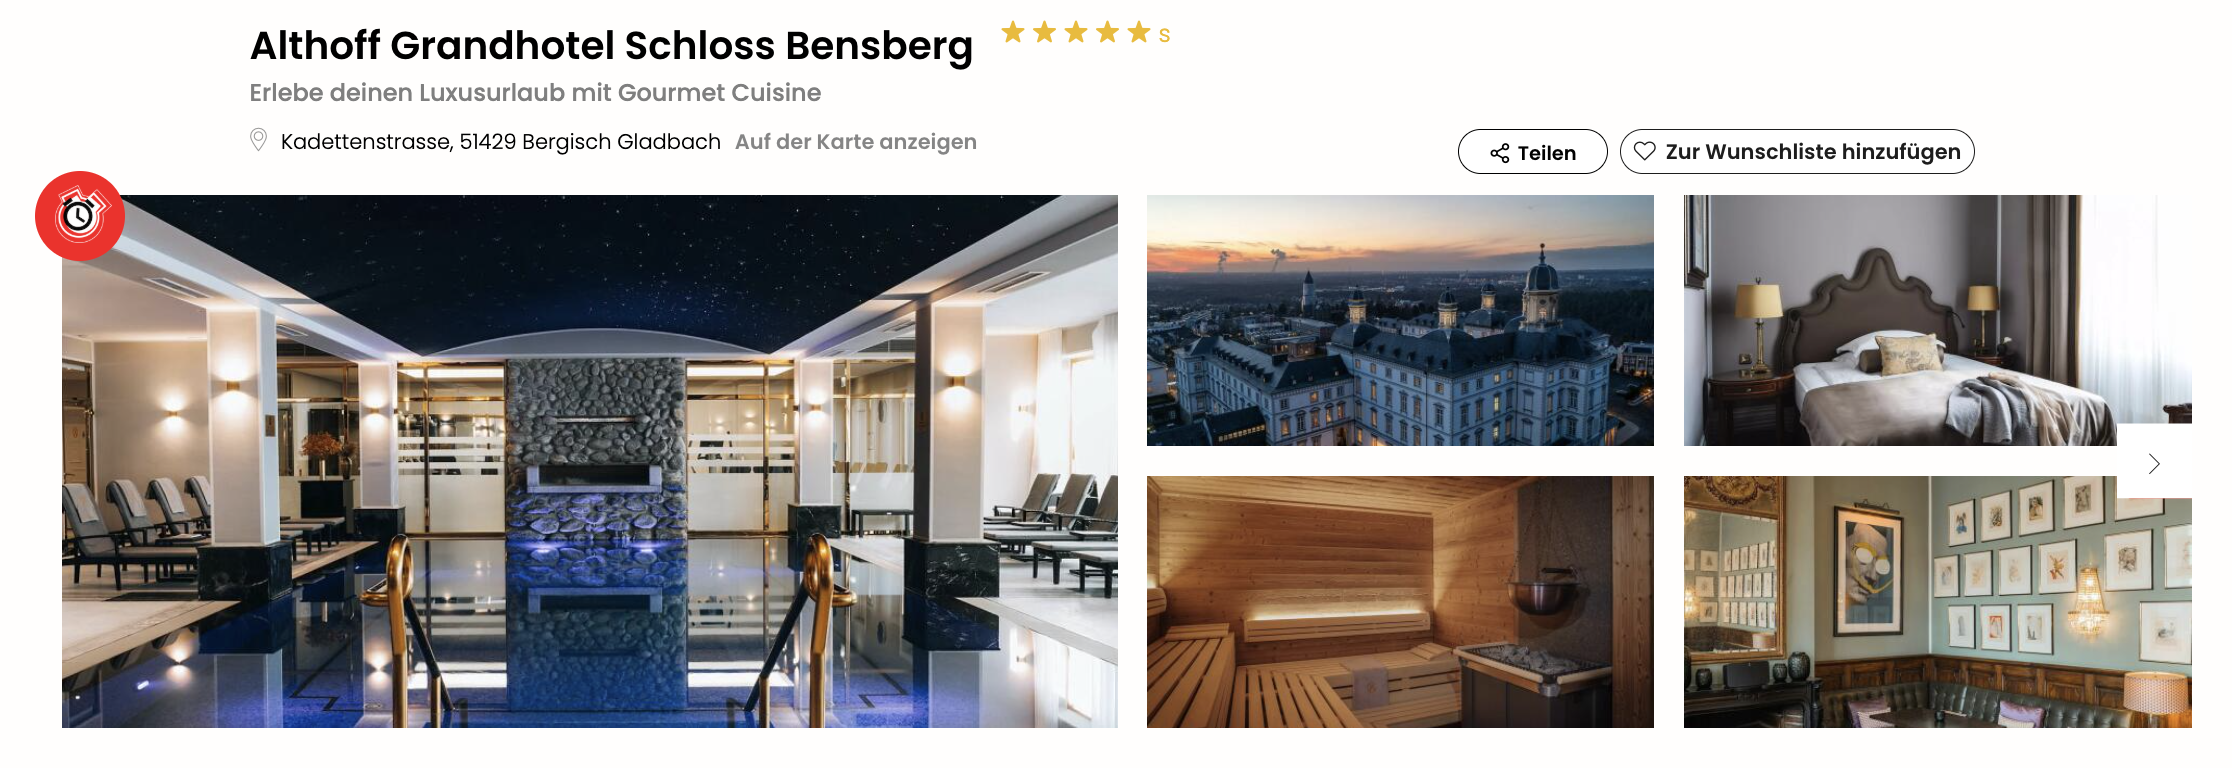The height and width of the screenshot is (768, 2232).
Task: Click the first gold rating star
Action: tap(1013, 33)
